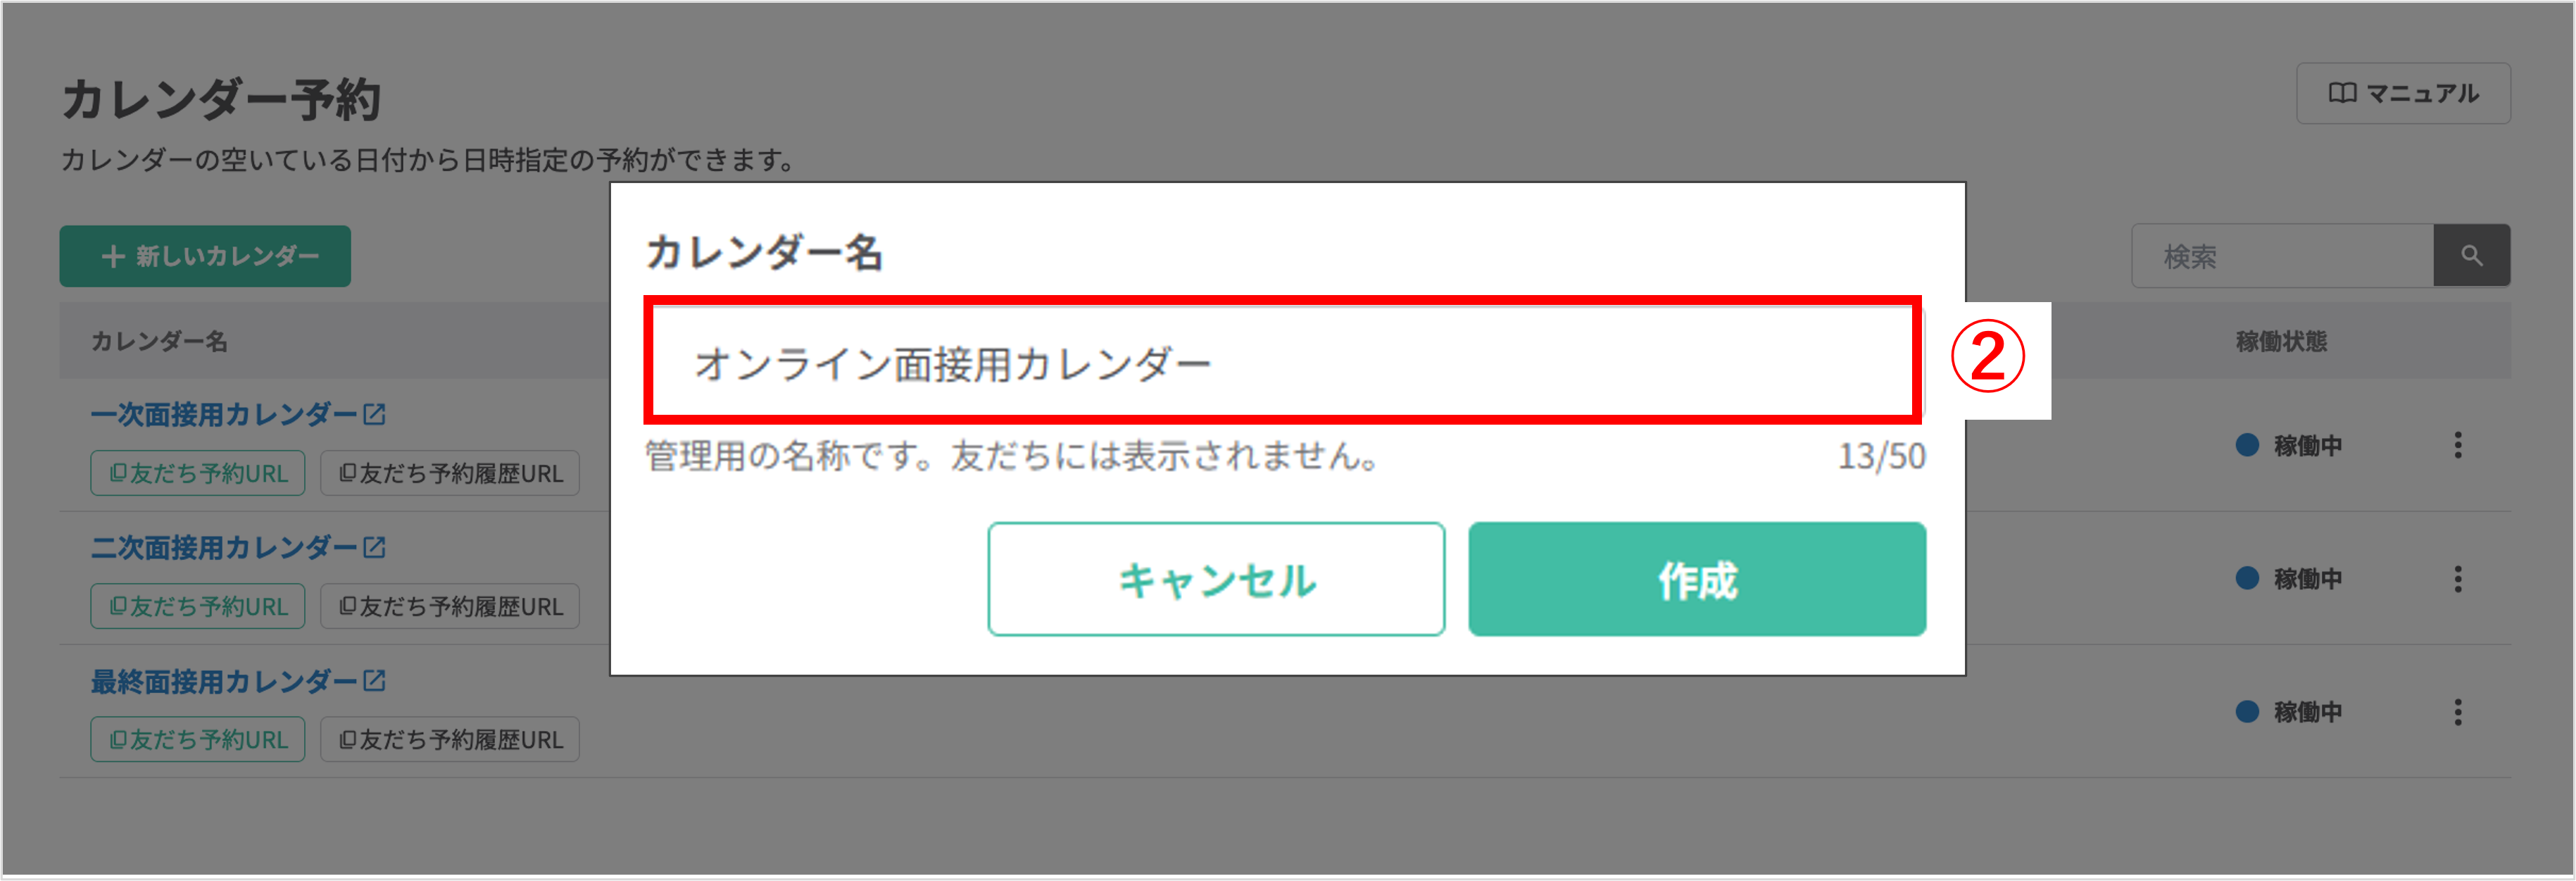Copy 友だち予約履歴URL for 二次面接用カレンダー
Image resolution: width=2576 pixels, height=881 pixels.
pyautogui.click(x=450, y=606)
